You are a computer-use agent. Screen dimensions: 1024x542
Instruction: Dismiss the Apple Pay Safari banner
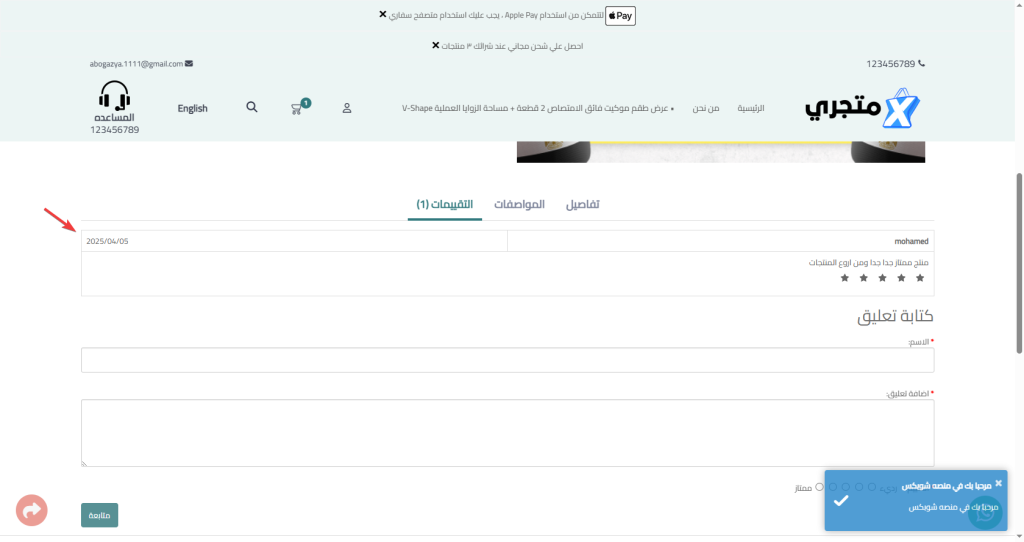click(383, 15)
